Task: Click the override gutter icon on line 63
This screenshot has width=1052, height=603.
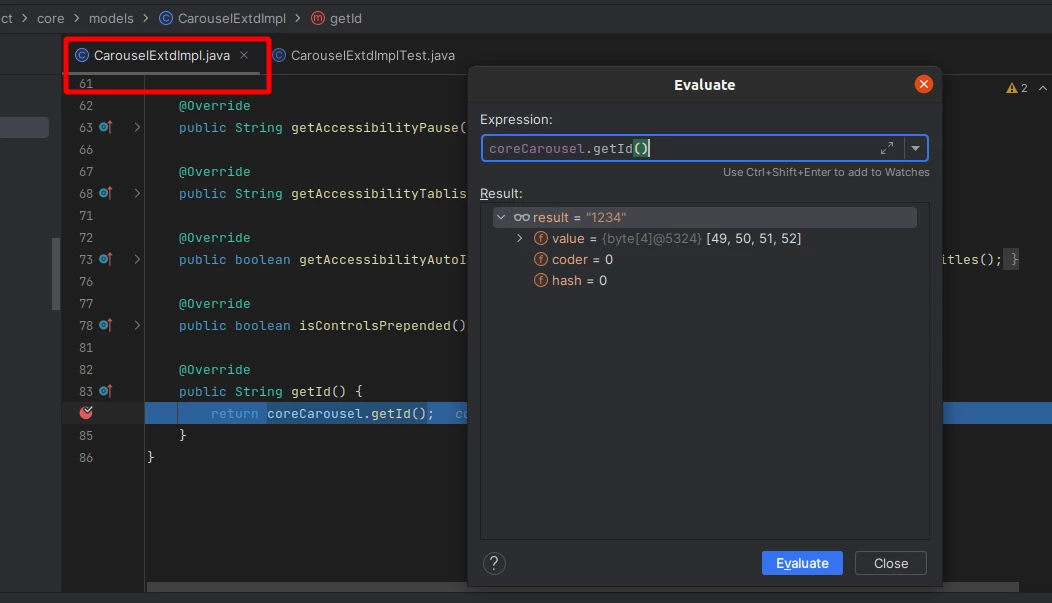Action: (106, 127)
